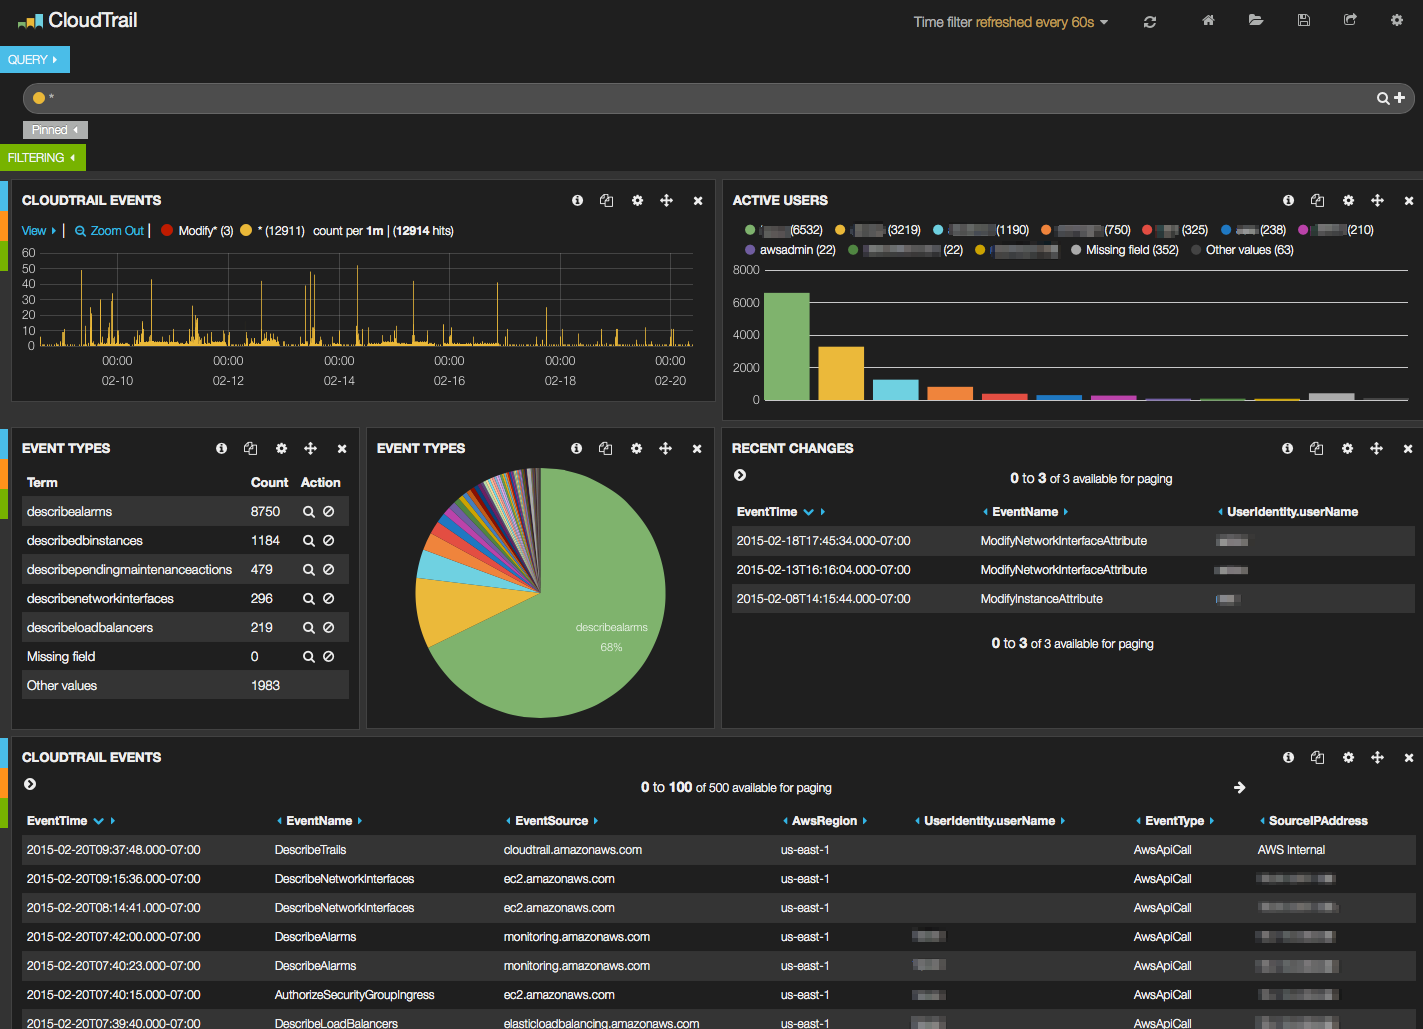
Task: Toggle the Modify* query legend dot
Action: (168, 231)
